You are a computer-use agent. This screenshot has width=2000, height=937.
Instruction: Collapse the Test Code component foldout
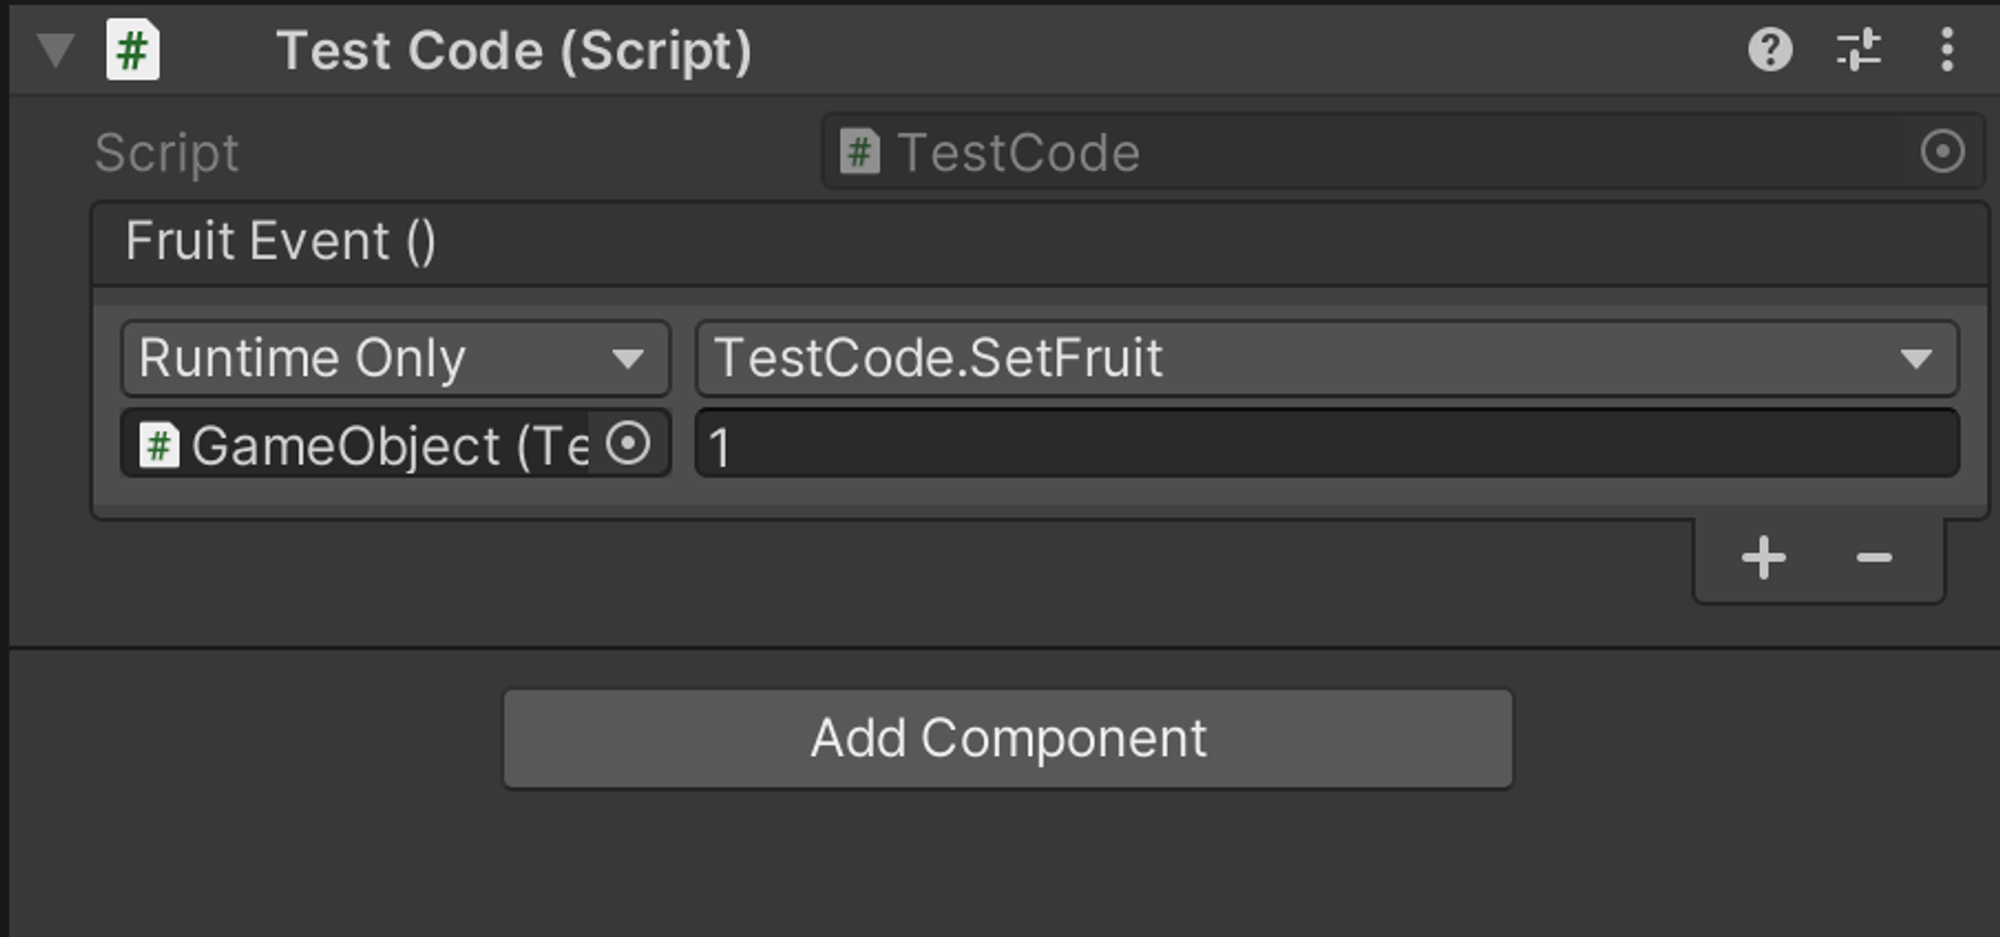point(56,50)
